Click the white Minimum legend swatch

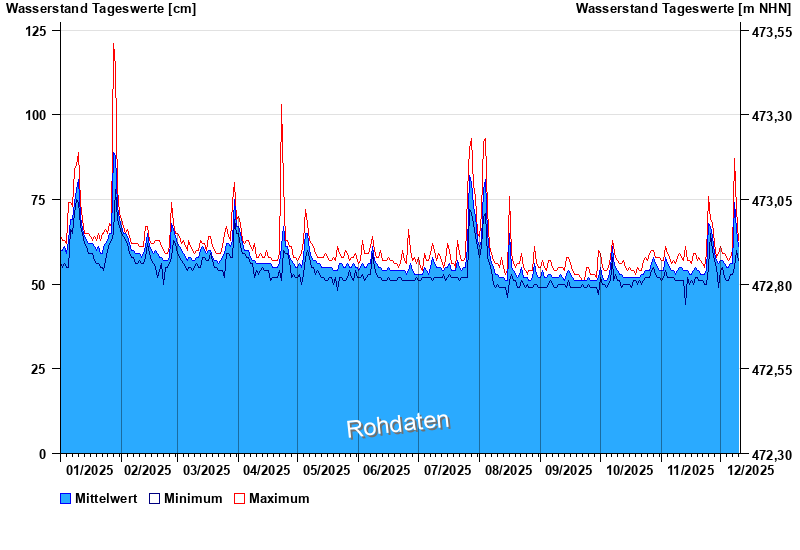(x=154, y=498)
